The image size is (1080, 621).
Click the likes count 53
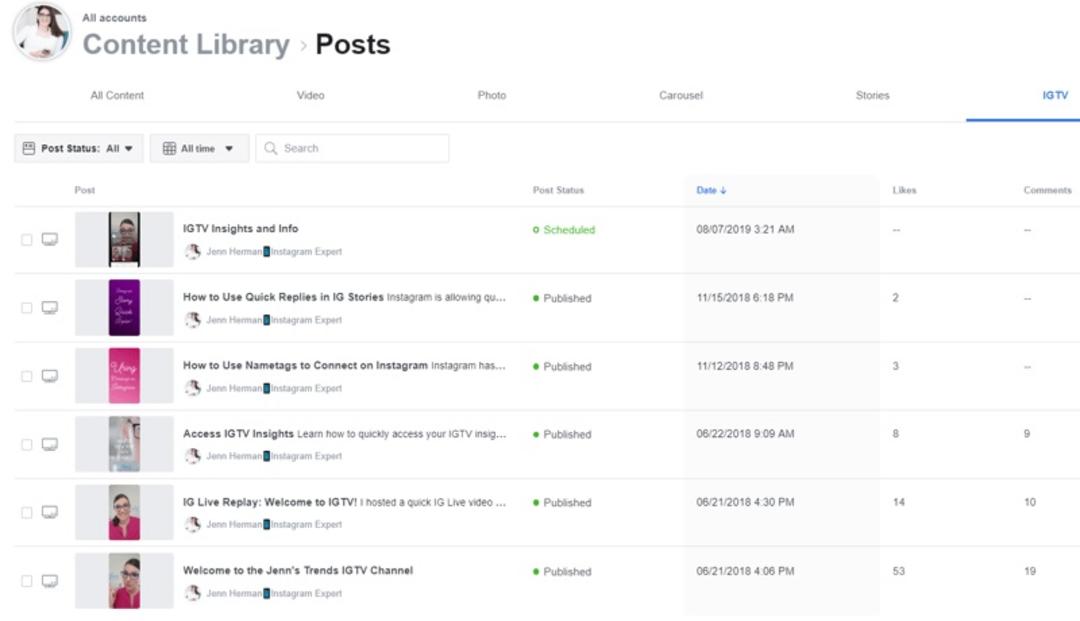tap(899, 571)
